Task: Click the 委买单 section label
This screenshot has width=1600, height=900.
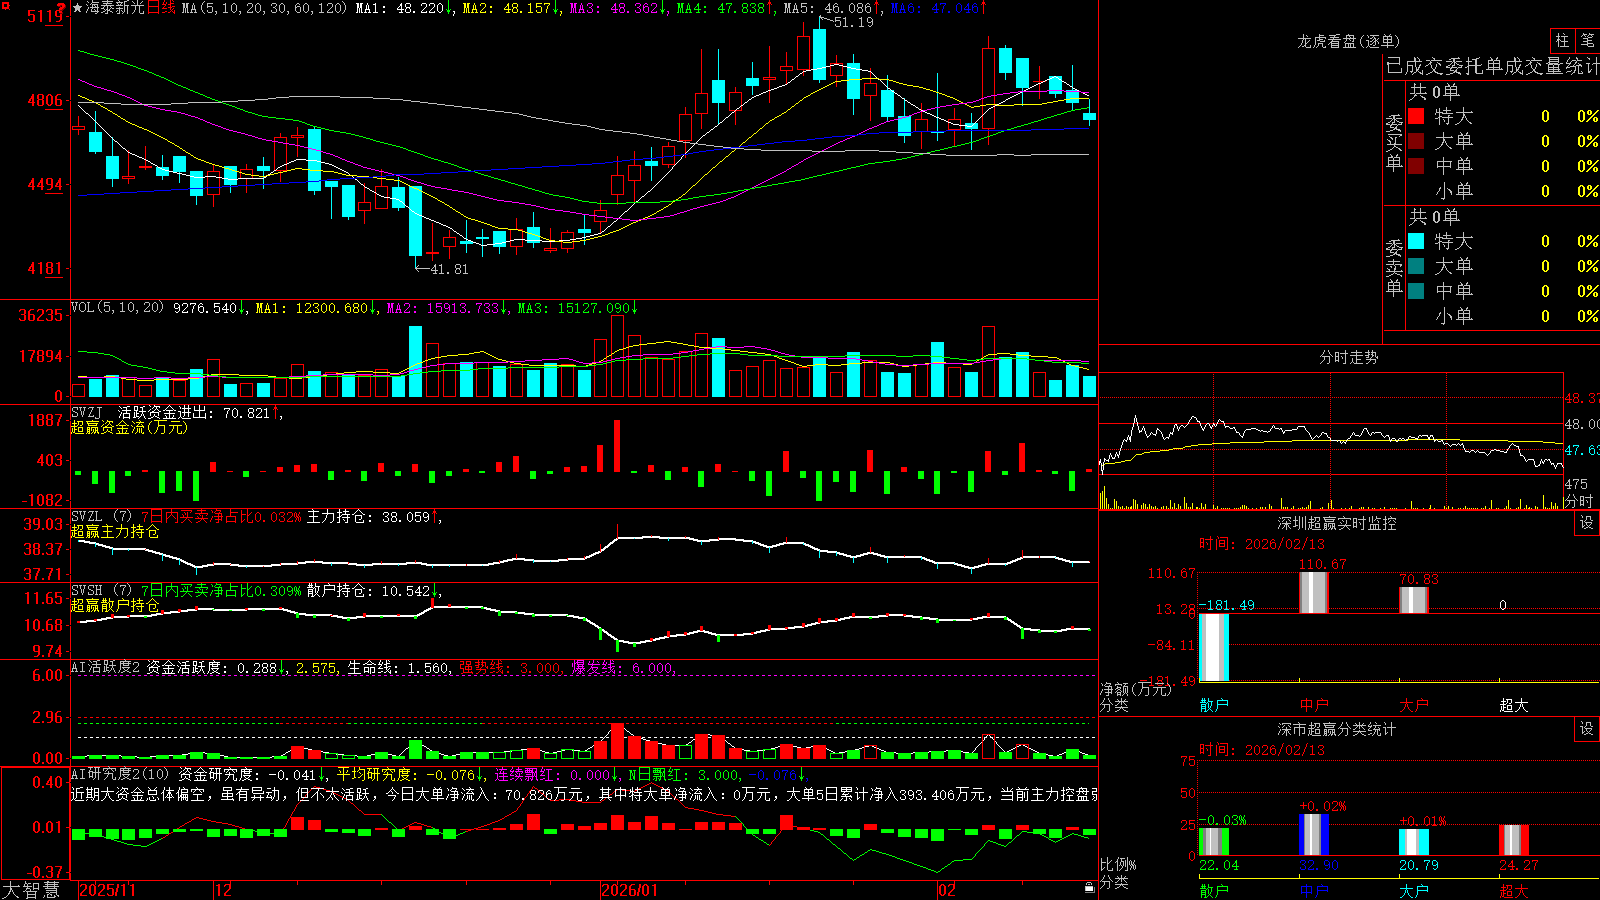Action: 1394,143
